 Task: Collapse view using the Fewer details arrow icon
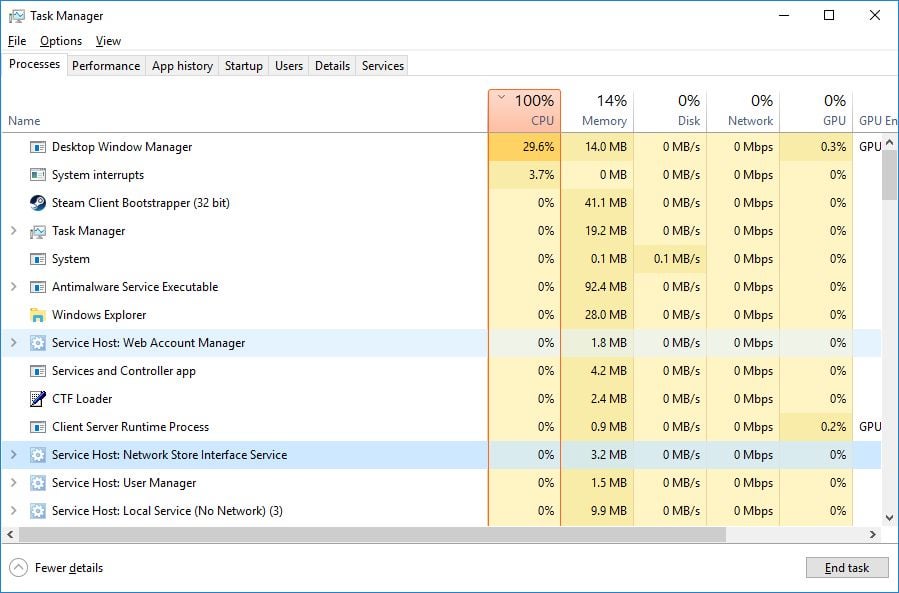18,568
